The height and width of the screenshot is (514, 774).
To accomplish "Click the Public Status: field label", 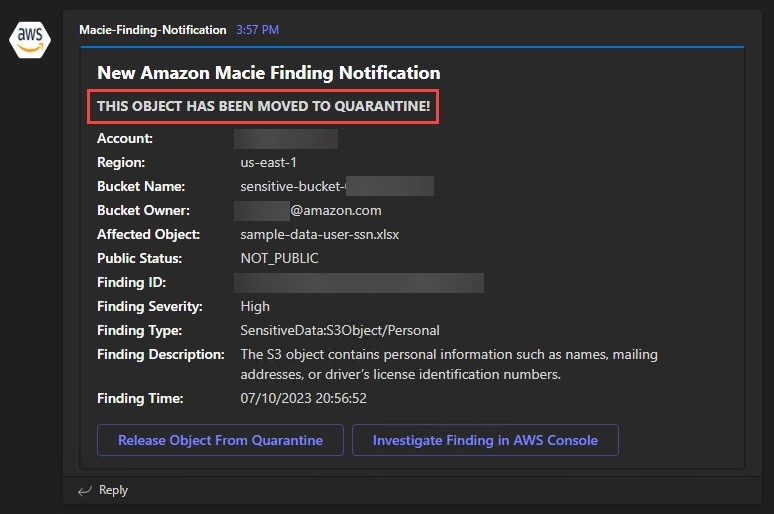I will point(140,258).
